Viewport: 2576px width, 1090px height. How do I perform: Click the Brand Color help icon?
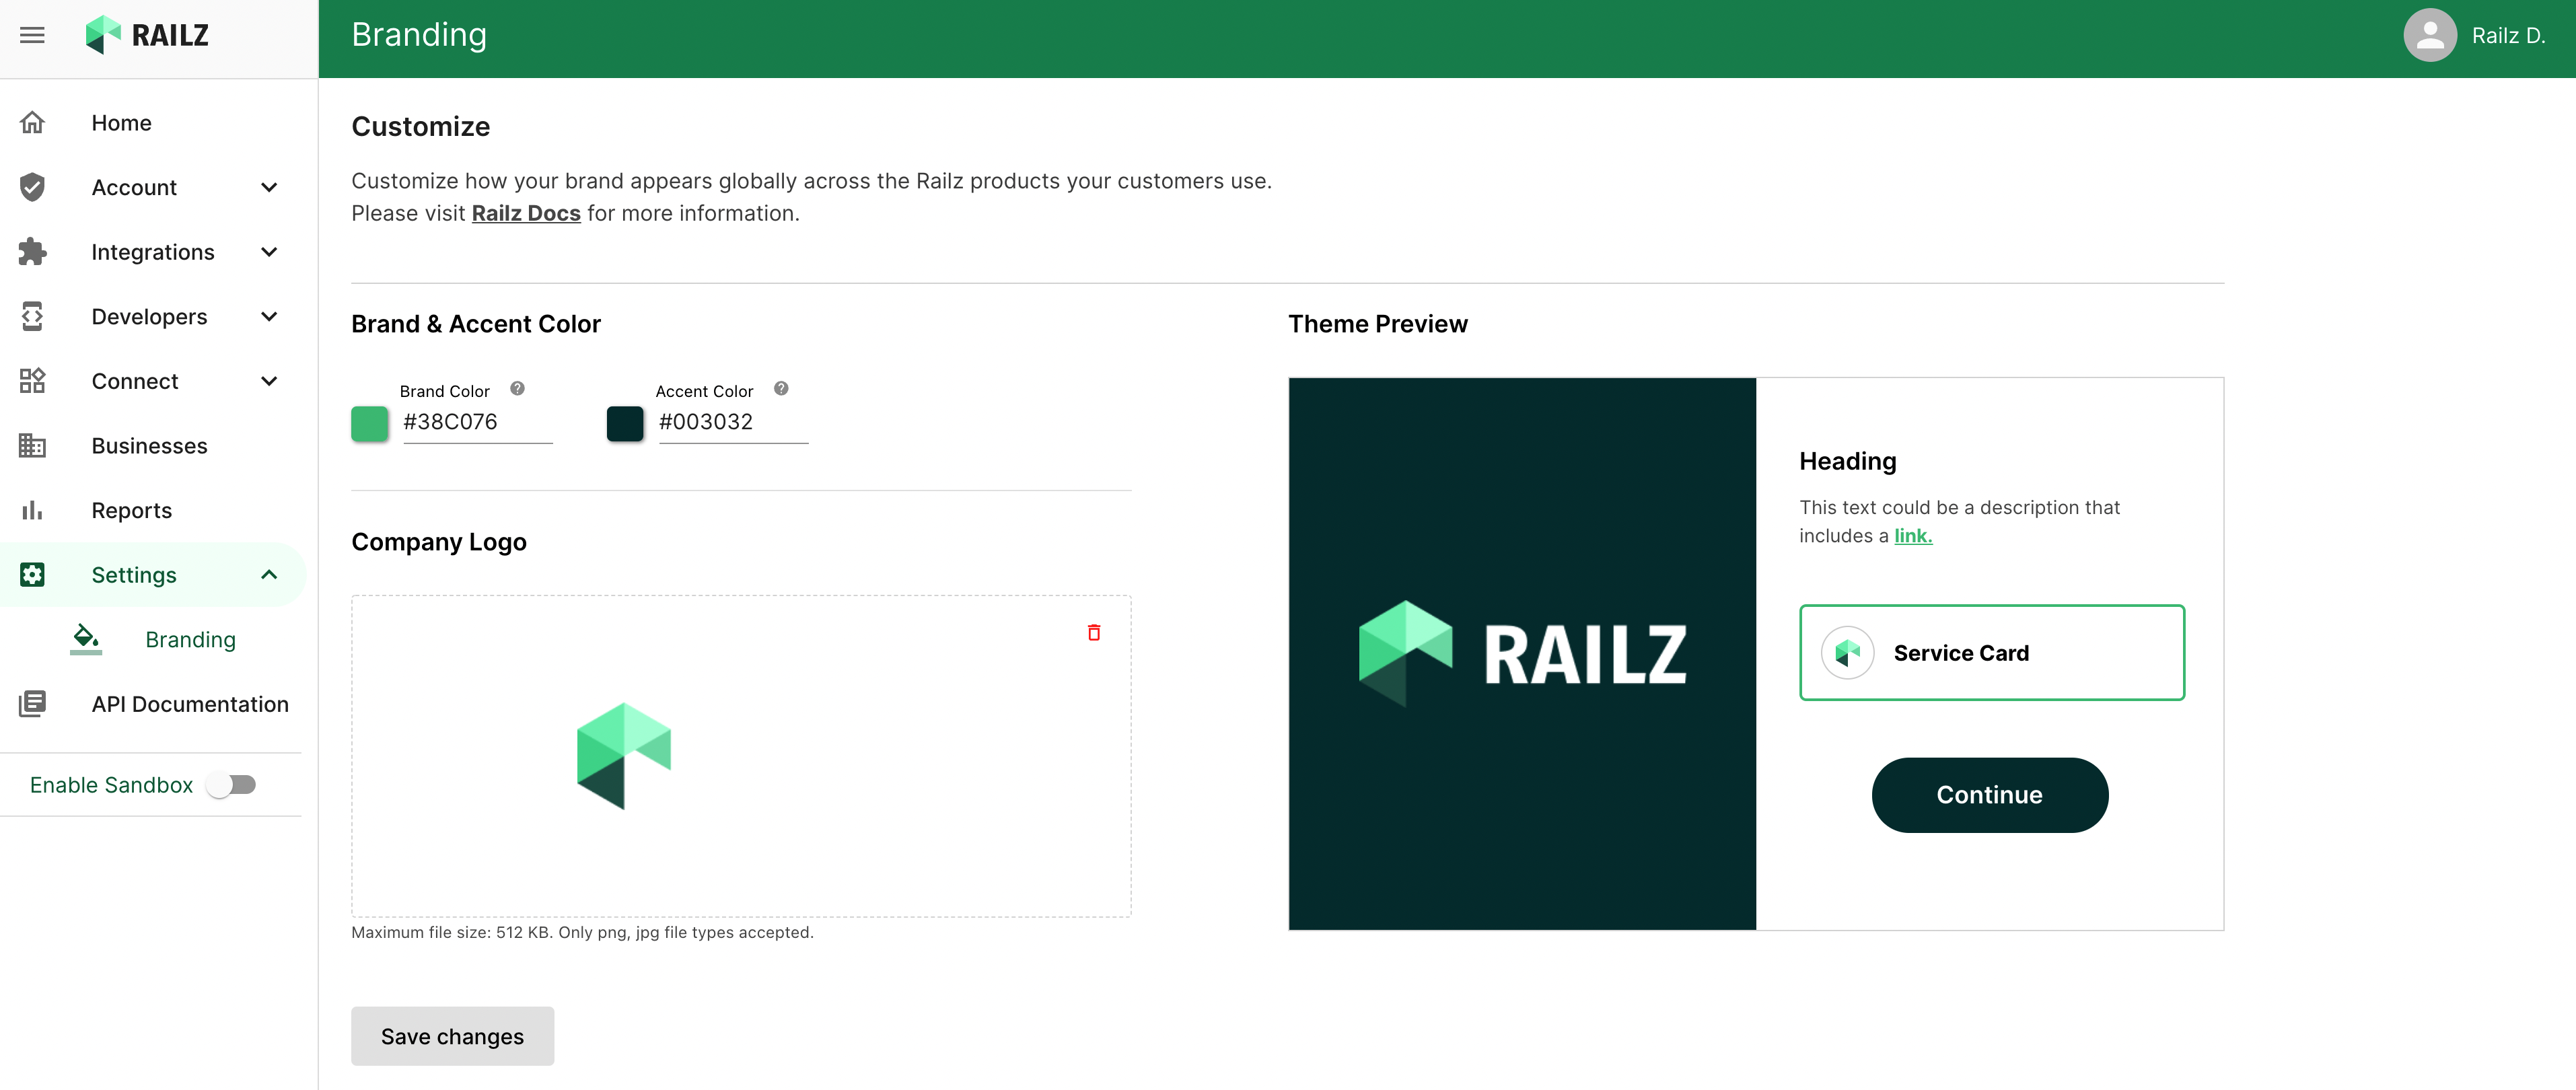pyautogui.click(x=517, y=389)
